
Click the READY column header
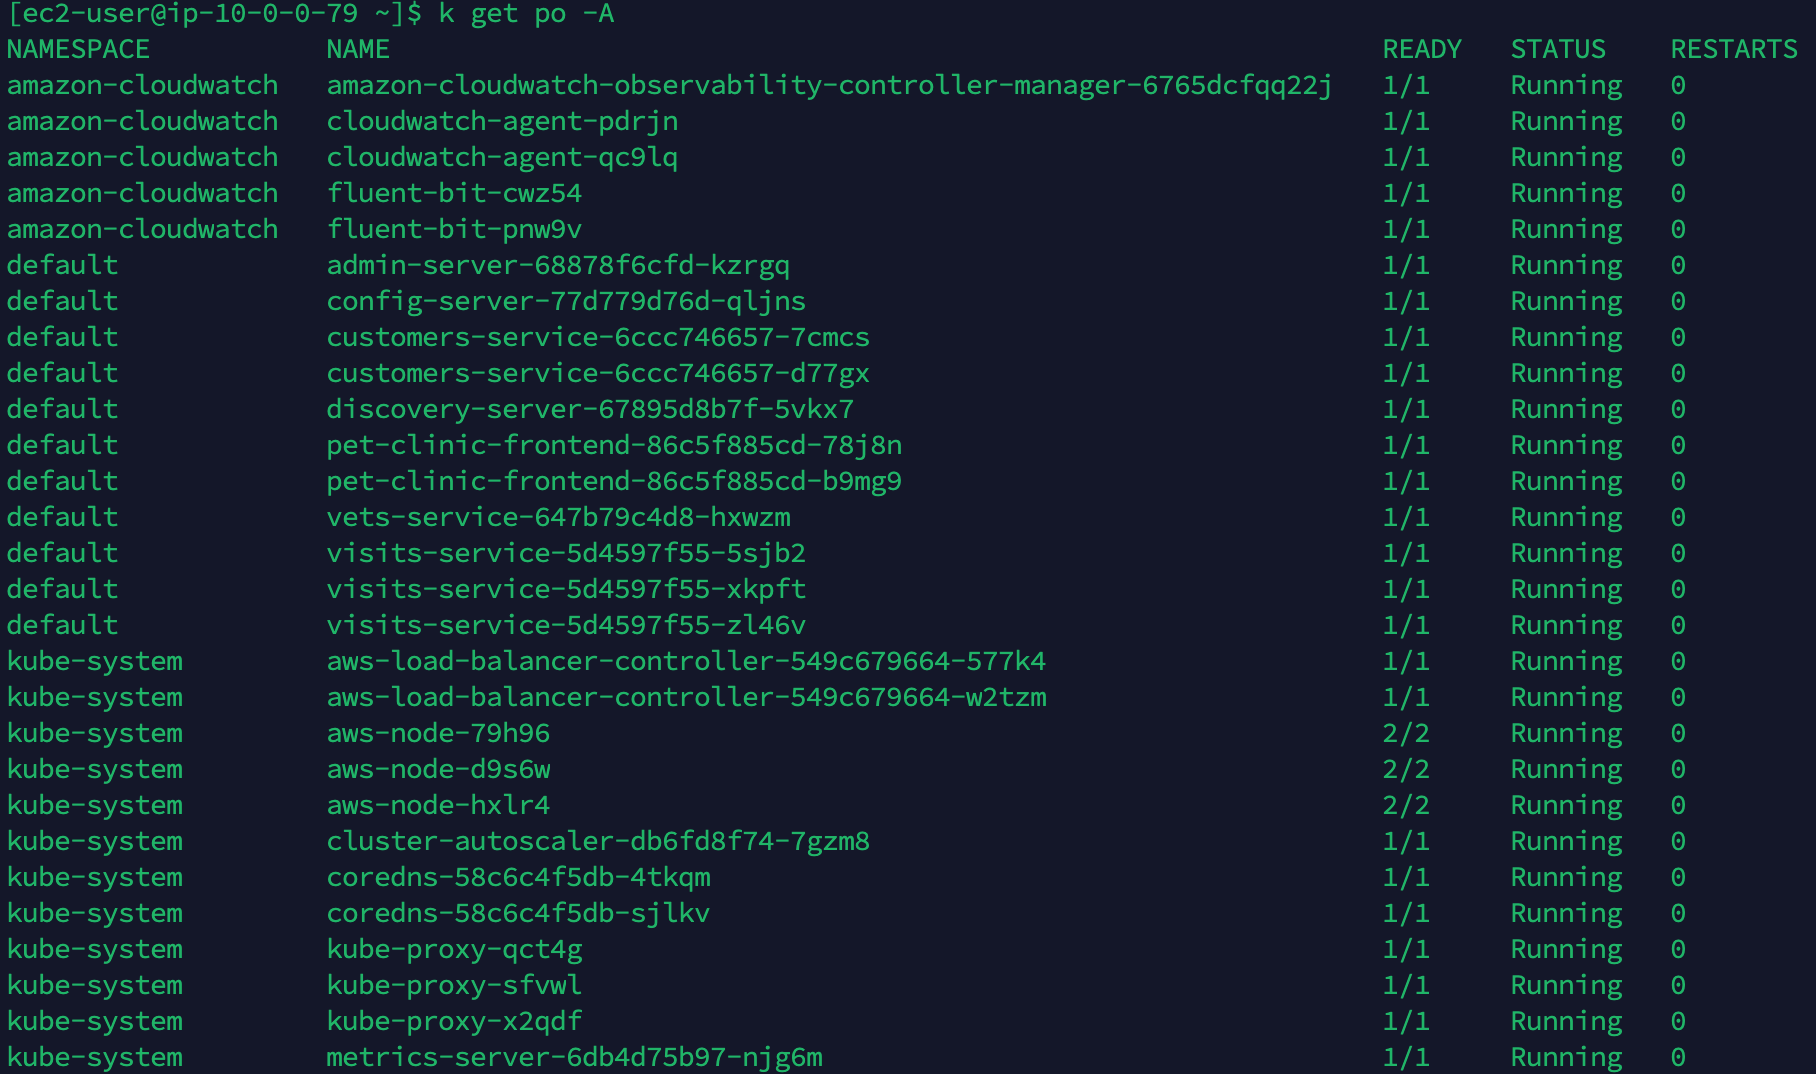(1422, 49)
